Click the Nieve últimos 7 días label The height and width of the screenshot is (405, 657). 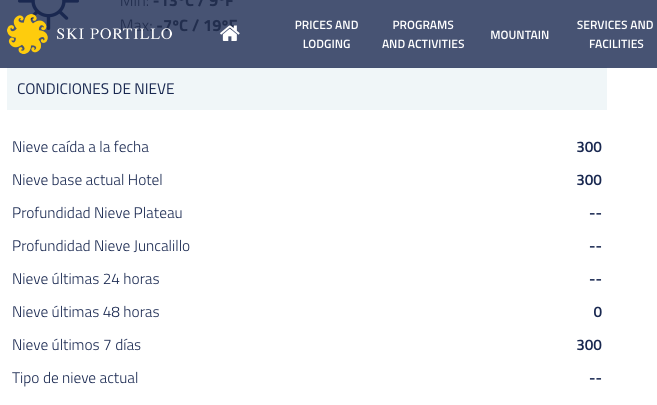(76, 345)
